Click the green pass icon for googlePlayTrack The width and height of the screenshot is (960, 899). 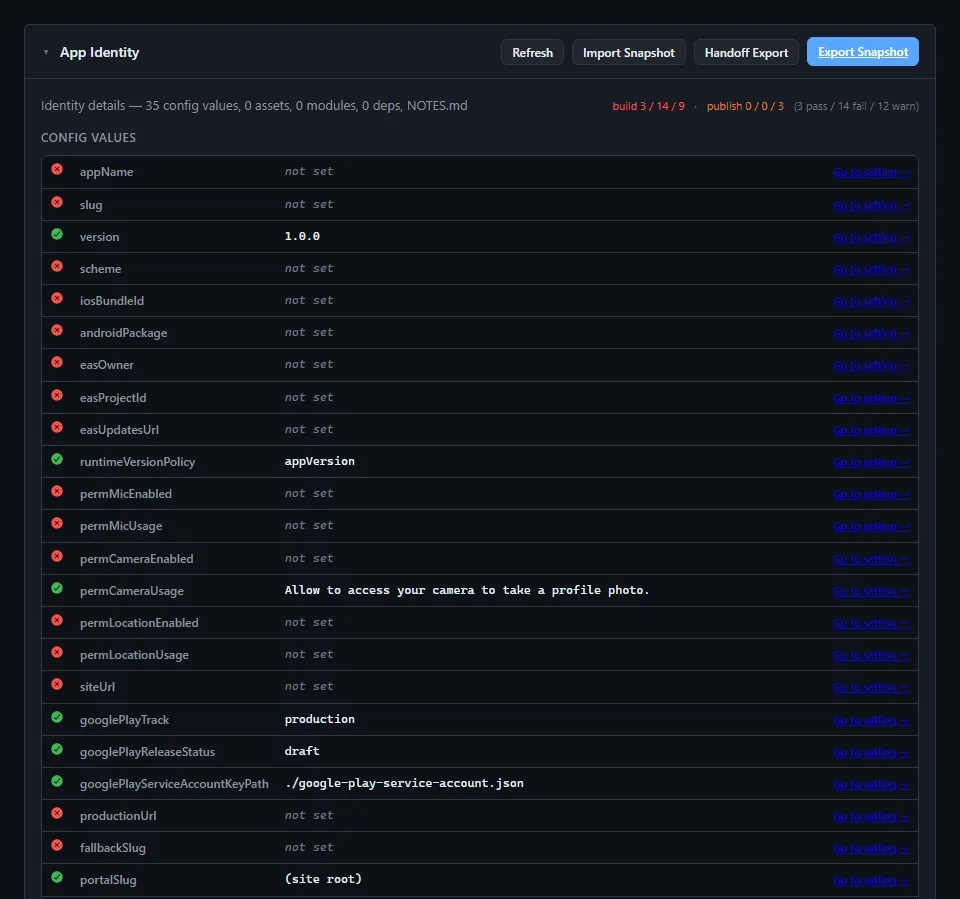click(57, 717)
